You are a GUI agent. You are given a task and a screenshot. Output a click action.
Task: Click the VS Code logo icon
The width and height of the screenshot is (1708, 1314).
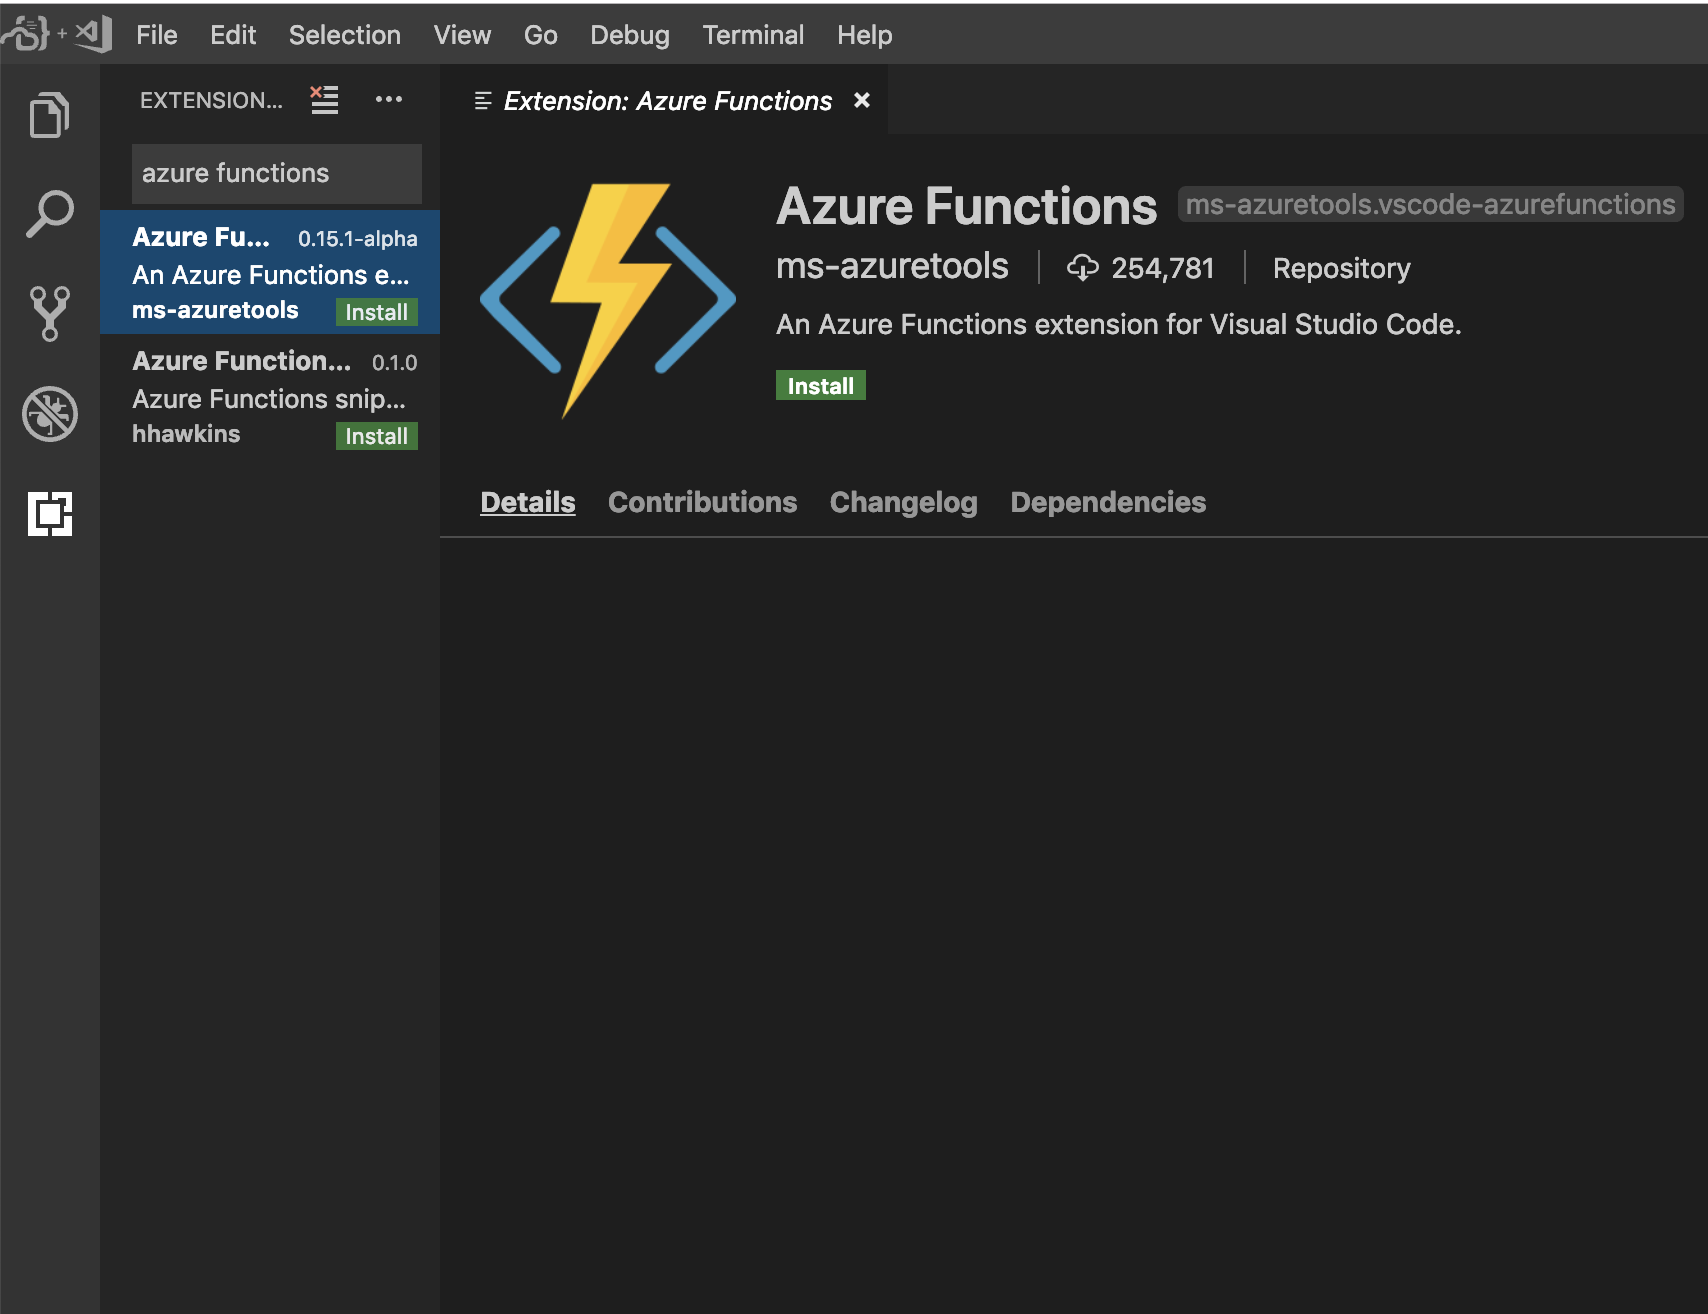(x=94, y=34)
